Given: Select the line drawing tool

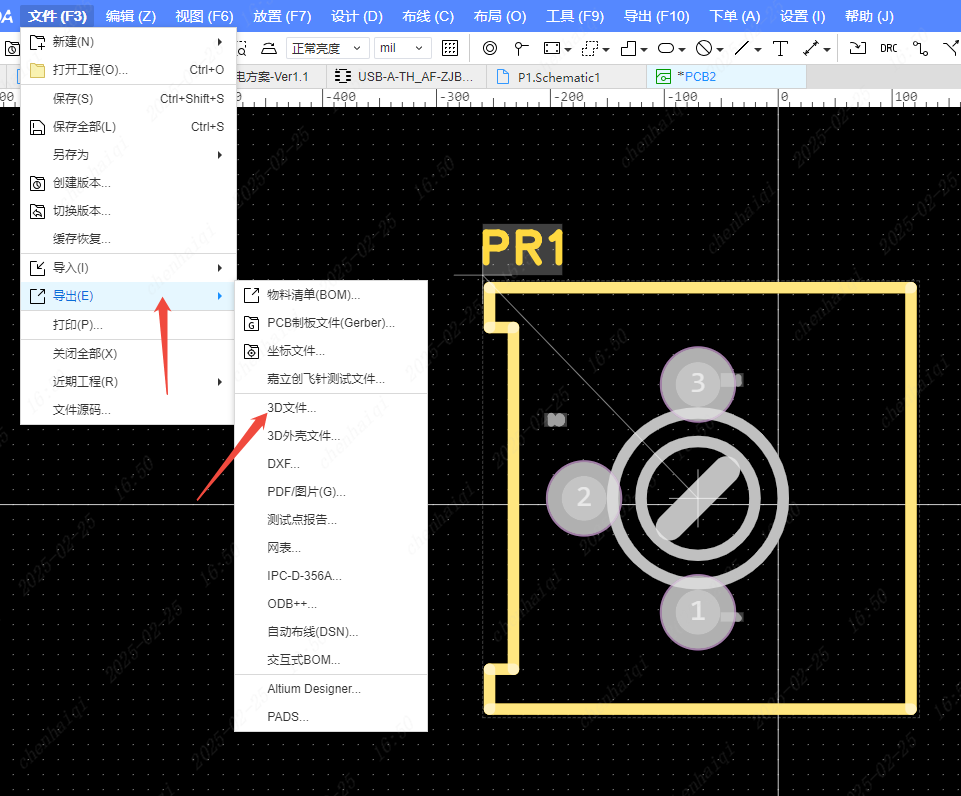Looking at the screenshot, I should tap(742, 48).
